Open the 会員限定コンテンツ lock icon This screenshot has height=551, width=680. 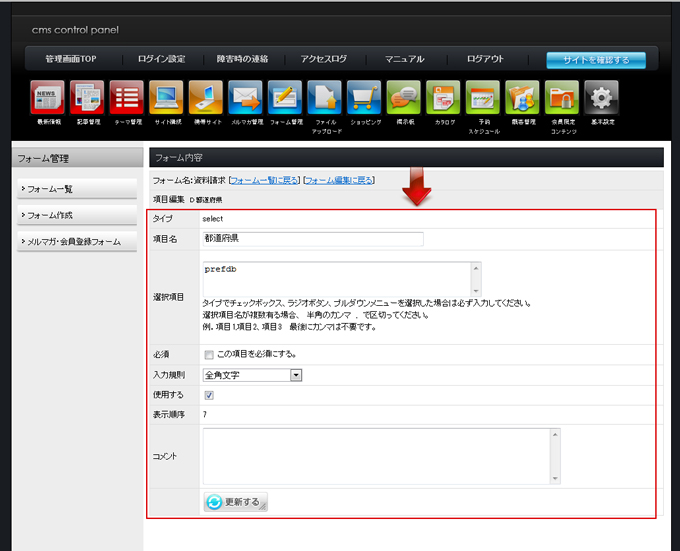pyautogui.click(x=562, y=98)
